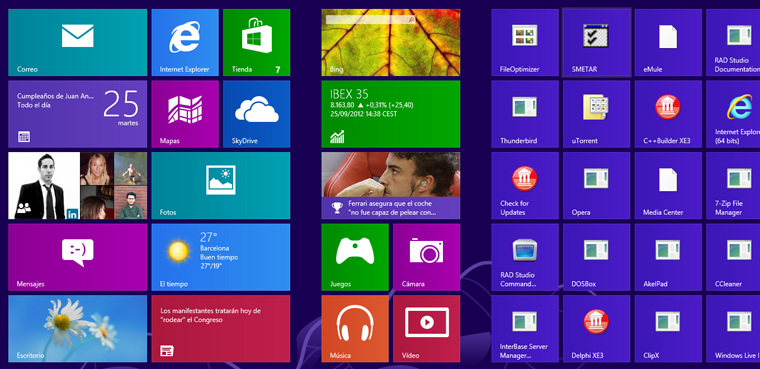Open the Mapas tile
760x369 pixels.
[185, 114]
